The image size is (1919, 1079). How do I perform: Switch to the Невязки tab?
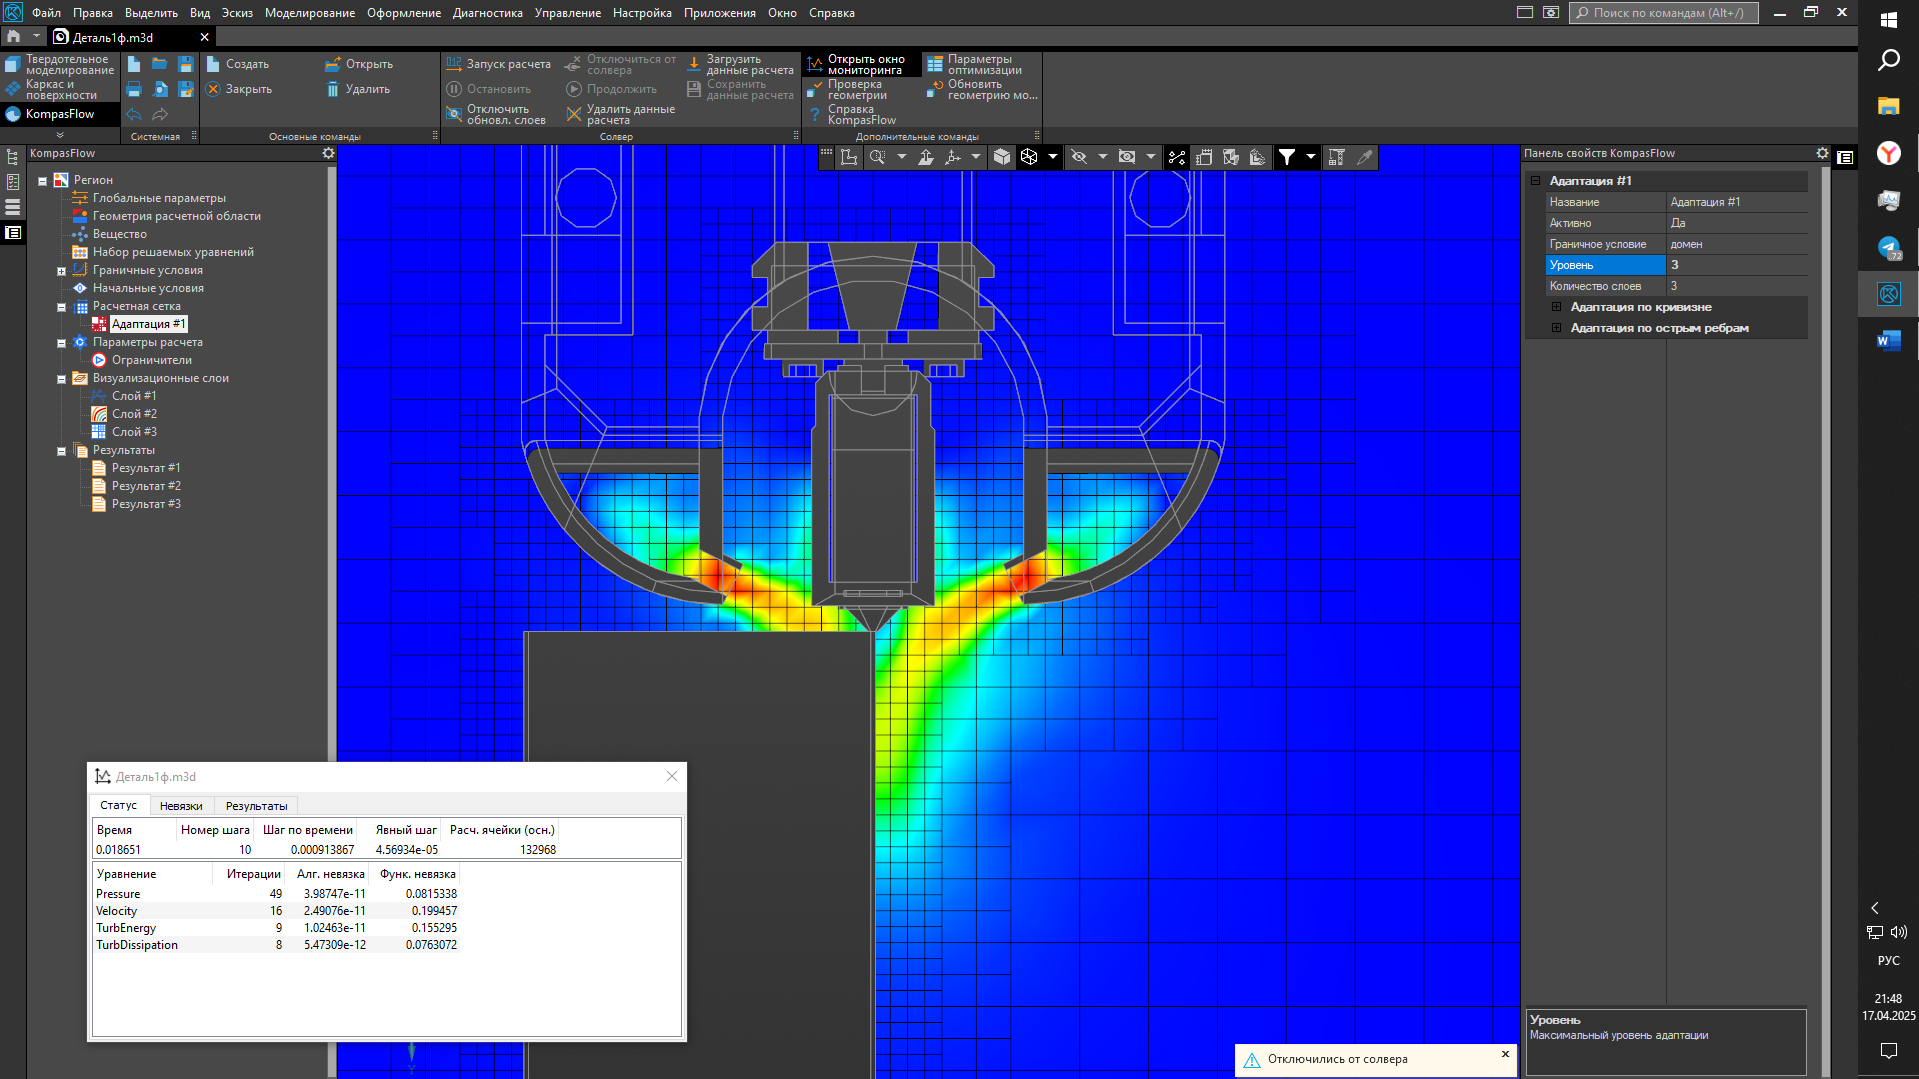[181, 805]
